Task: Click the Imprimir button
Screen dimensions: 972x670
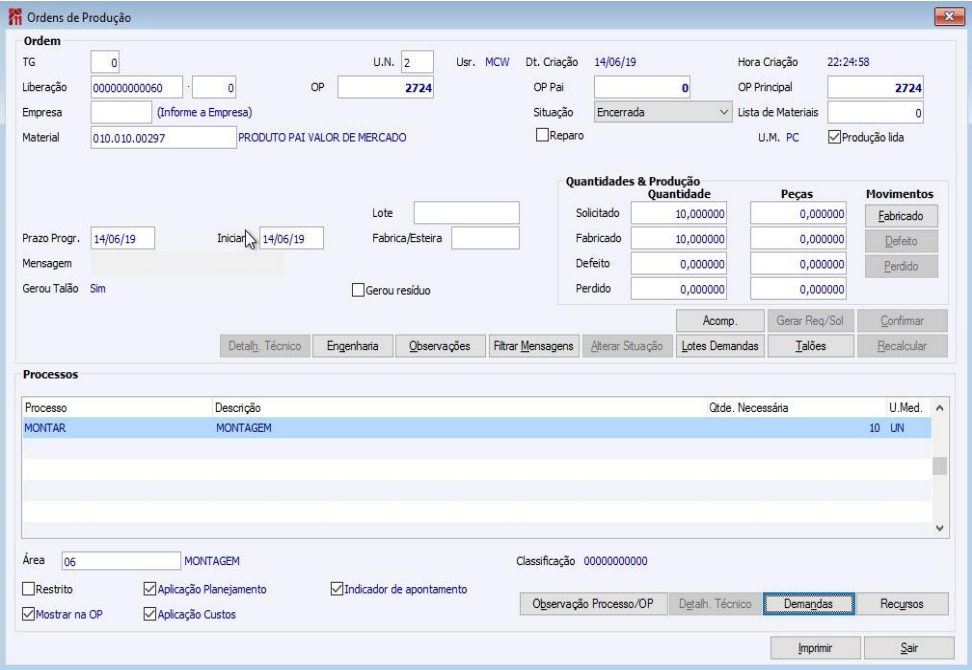Action: (816, 648)
